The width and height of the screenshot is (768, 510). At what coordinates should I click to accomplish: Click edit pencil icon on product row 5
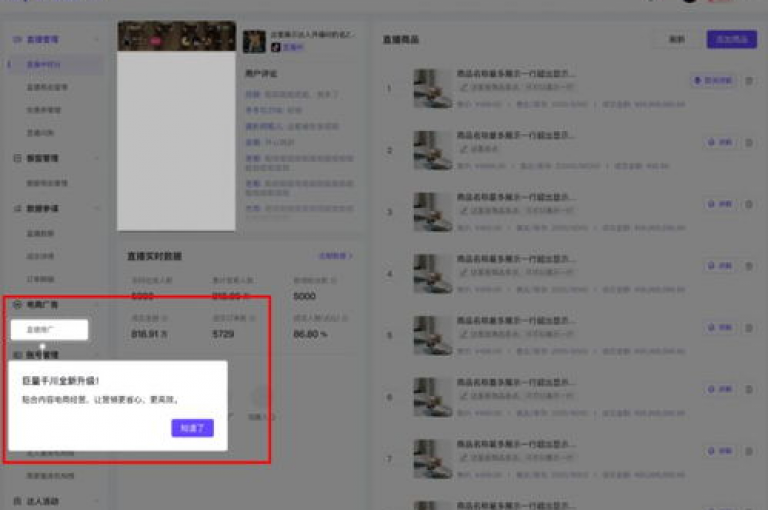pyautogui.click(x=463, y=334)
